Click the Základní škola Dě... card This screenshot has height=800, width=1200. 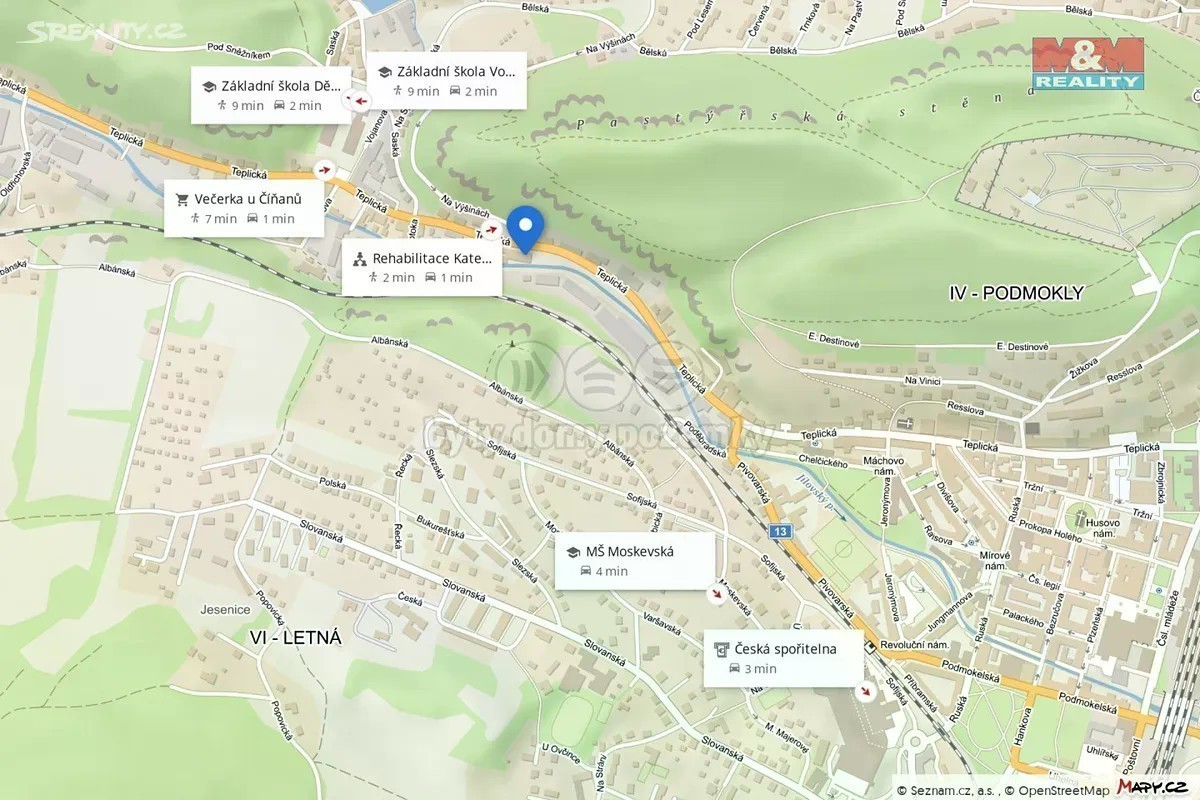(271, 95)
